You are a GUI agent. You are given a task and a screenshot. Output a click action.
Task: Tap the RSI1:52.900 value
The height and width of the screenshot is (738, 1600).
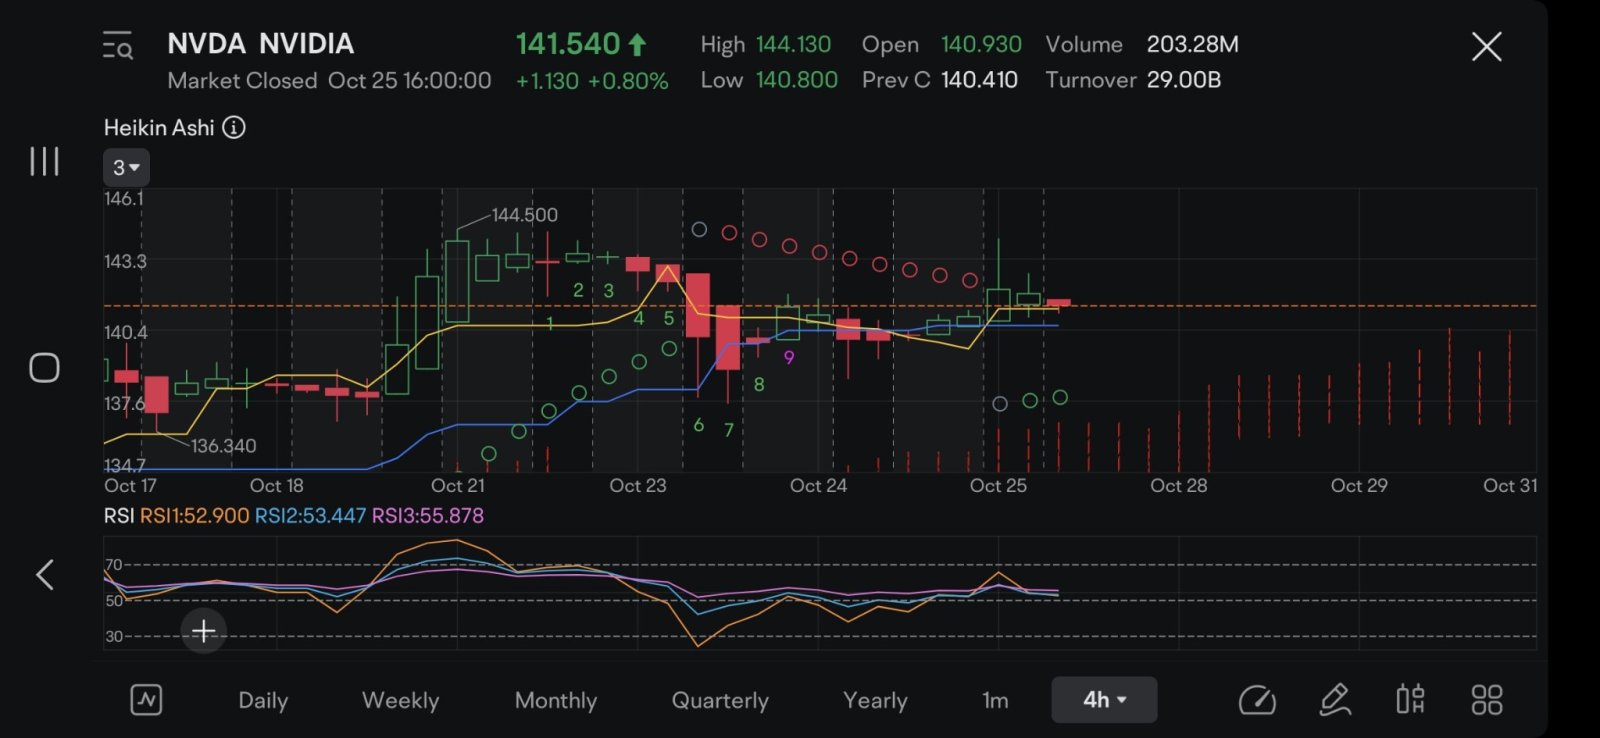click(x=194, y=516)
